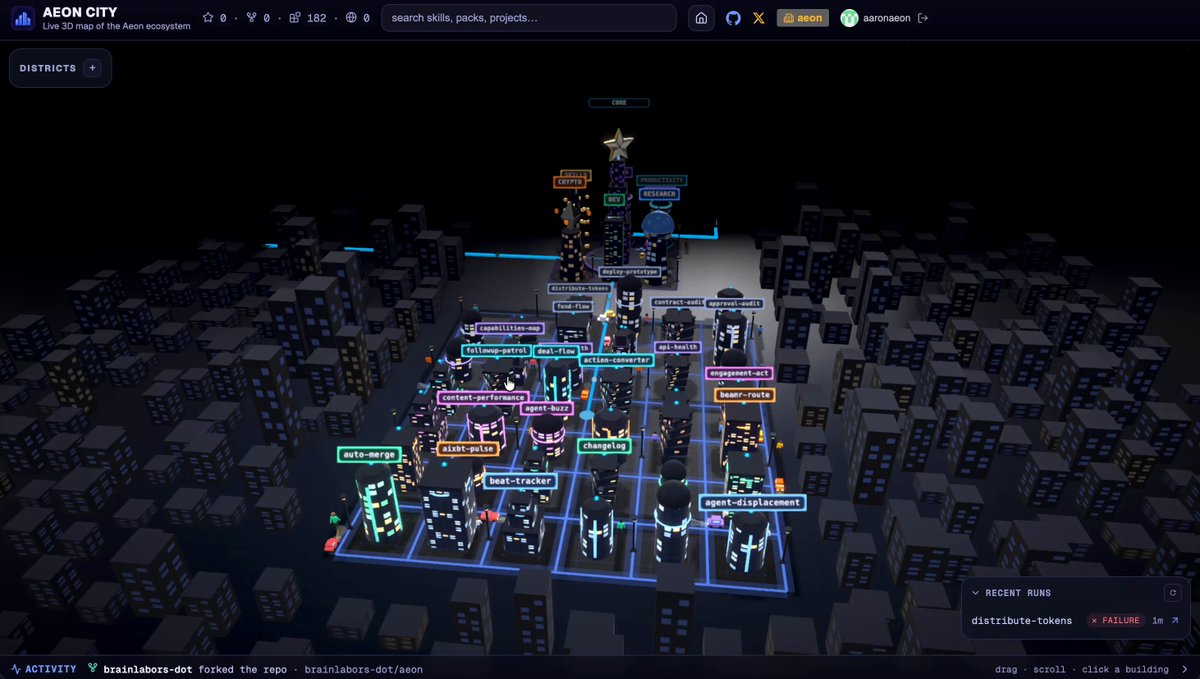This screenshot has height=679, width=1200.
Task: Click the FAILURE status badge
Action: [x=1114, y=621]
